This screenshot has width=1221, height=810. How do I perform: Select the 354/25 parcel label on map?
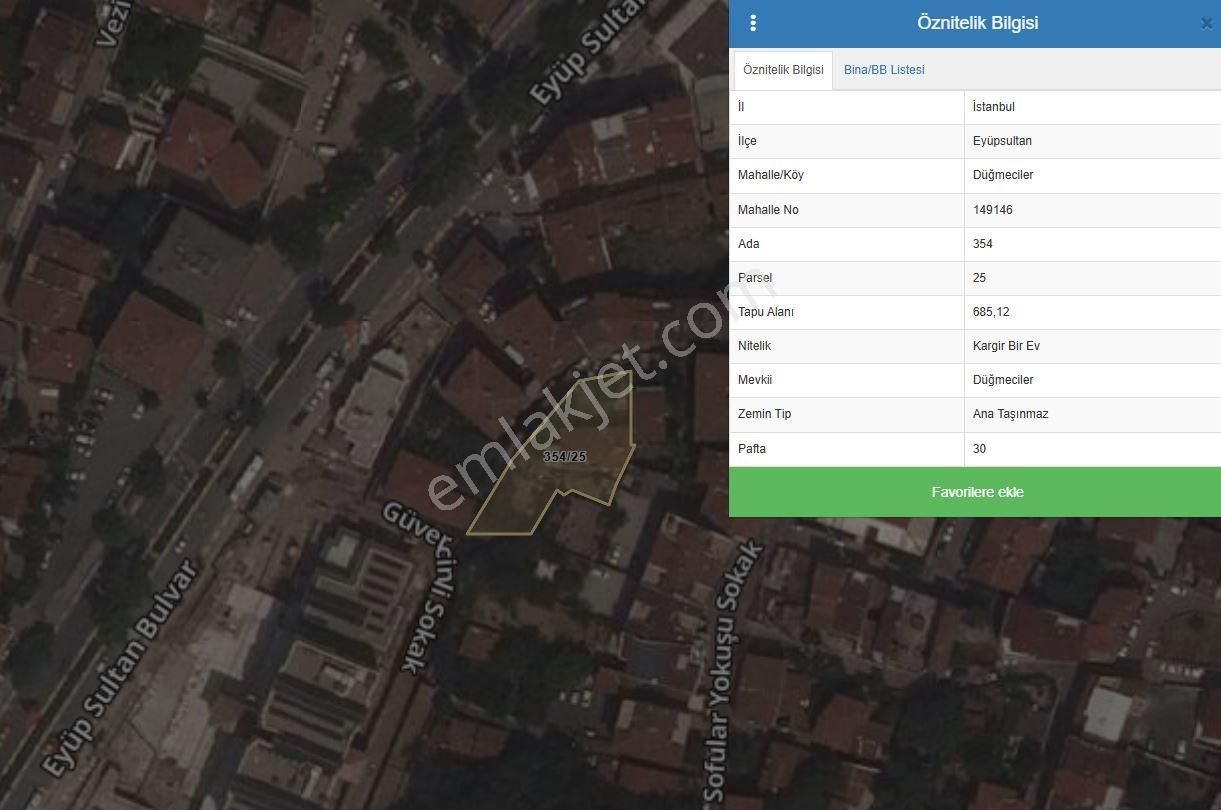click(x=564, y=457)
